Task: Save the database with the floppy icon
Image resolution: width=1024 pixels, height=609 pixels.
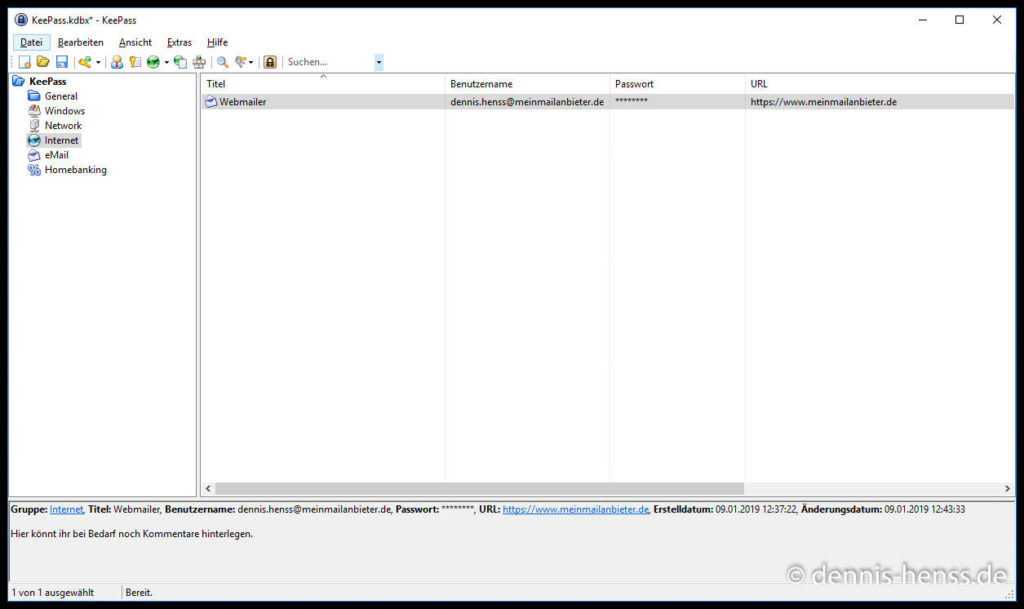Action: (x=62, y=62)
